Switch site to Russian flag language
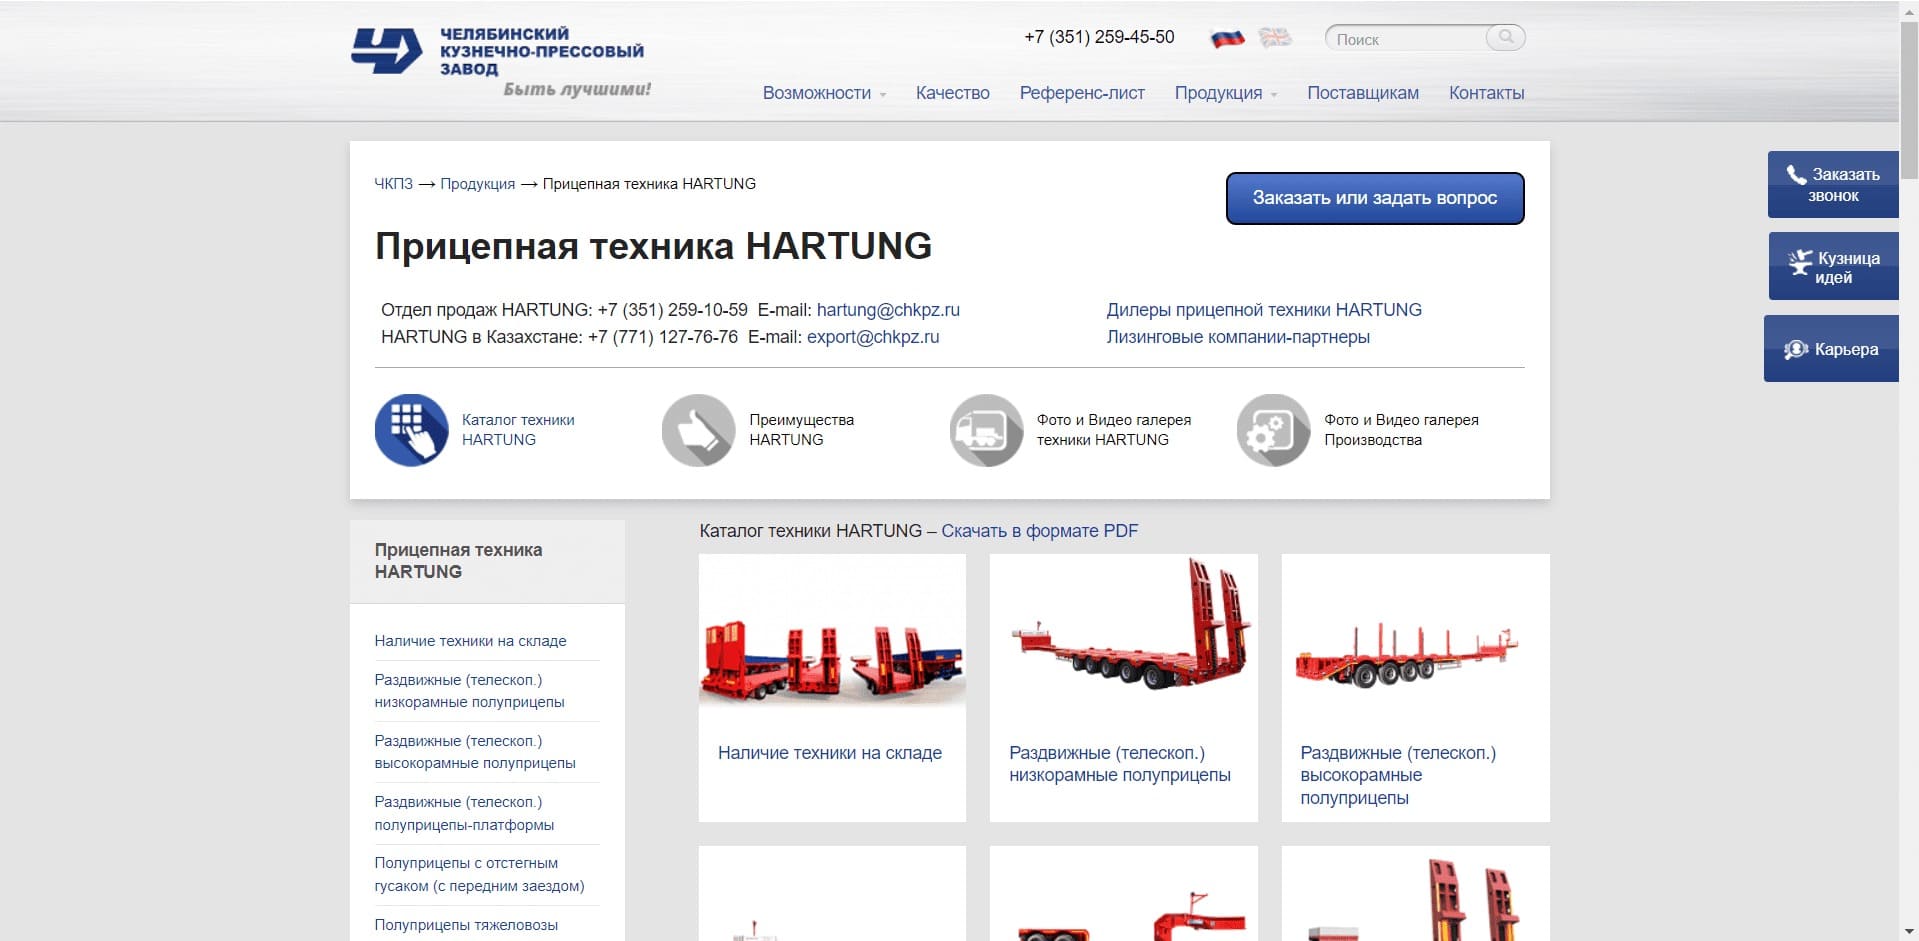 [x=1227, y=38]
